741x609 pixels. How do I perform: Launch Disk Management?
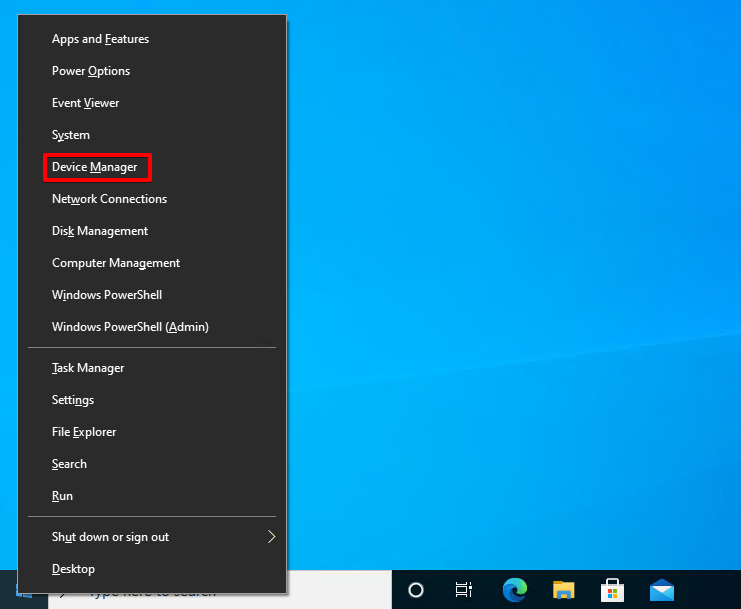(100, 231)
